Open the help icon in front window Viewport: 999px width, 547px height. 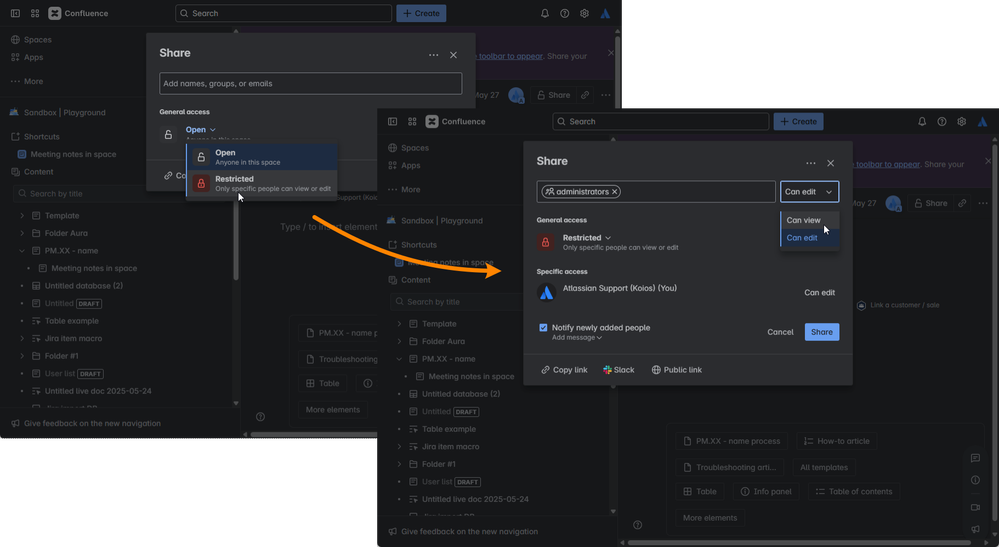942,122
